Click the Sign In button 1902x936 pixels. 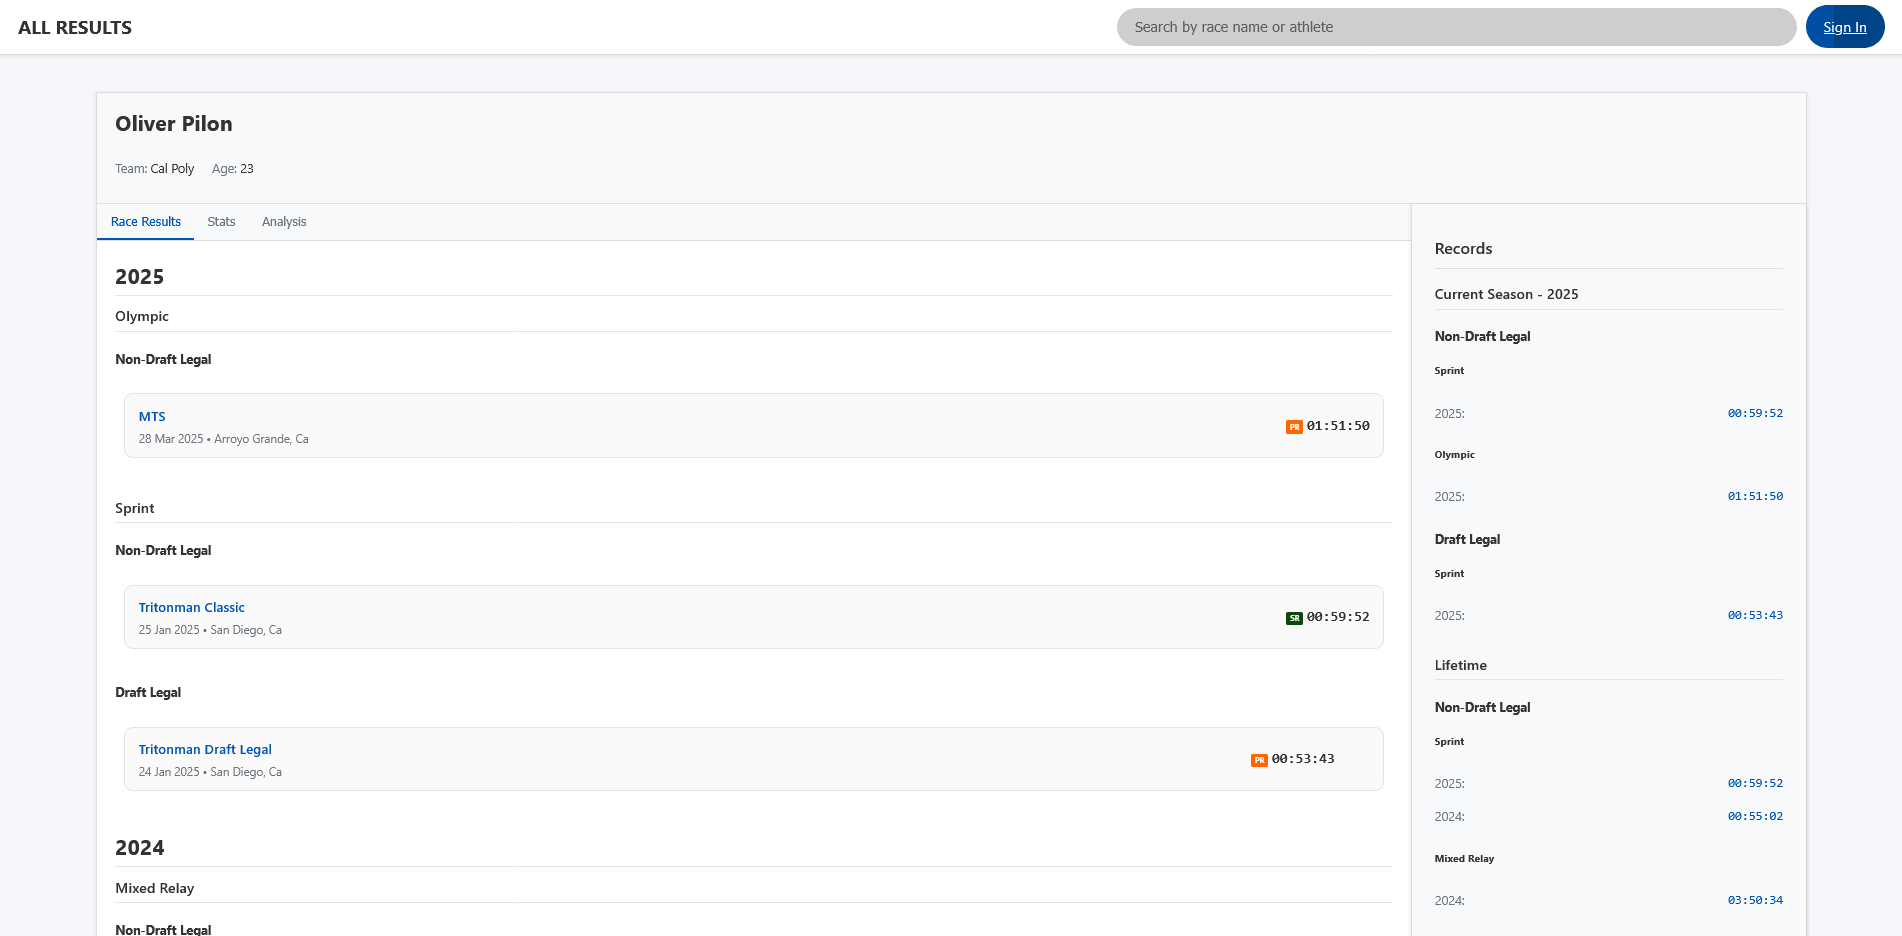click(1844, 27)
